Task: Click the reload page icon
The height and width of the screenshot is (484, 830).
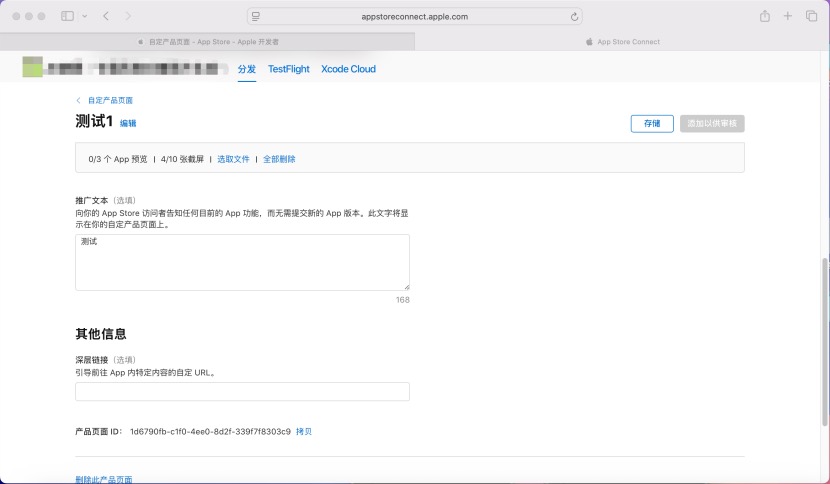Action: (574, 17)
